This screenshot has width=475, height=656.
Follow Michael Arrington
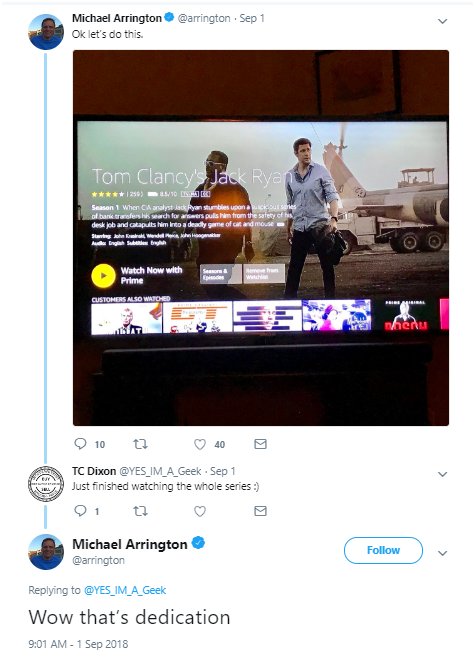pos(383,550)
